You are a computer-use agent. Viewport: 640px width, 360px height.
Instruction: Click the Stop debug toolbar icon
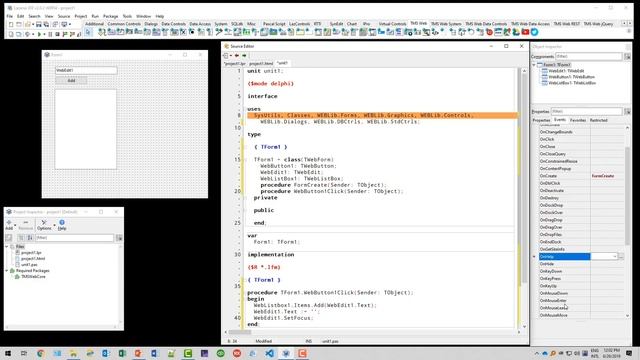coord(57,34)
